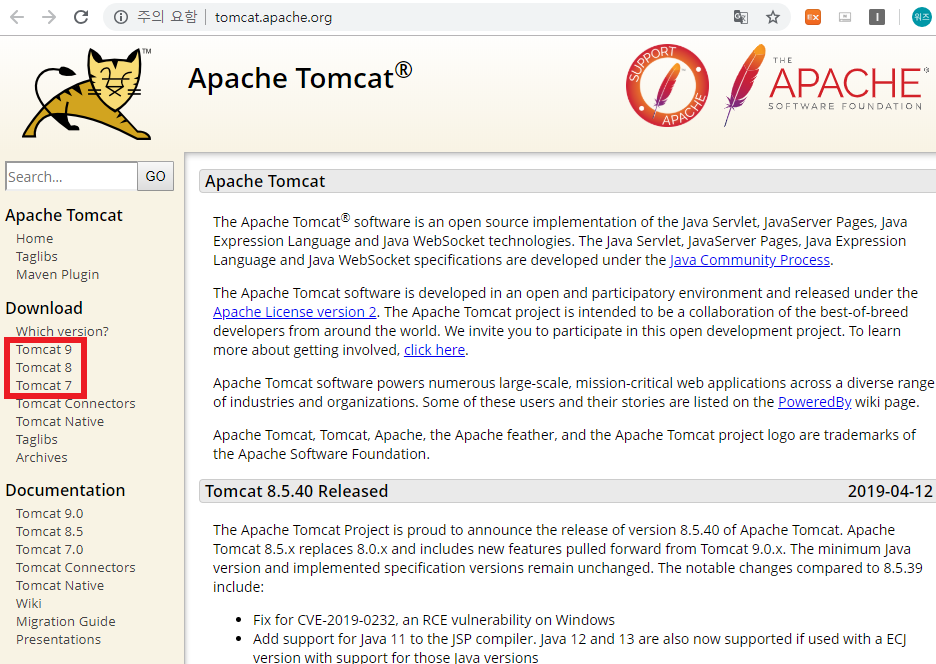Click the 'Apache Tomcat' sidebar heading
The height and width of the screenshot is (664, 936).
coord(64,215)
